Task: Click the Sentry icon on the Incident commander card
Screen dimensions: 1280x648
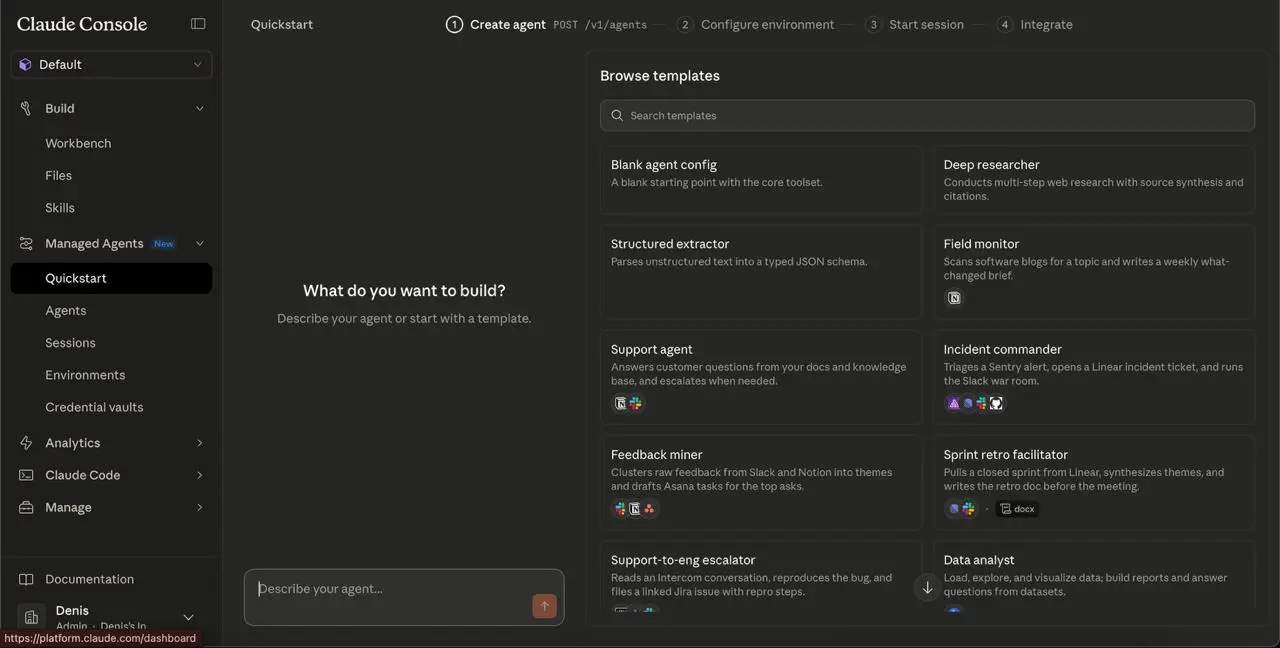Action: tap(953, 403)
